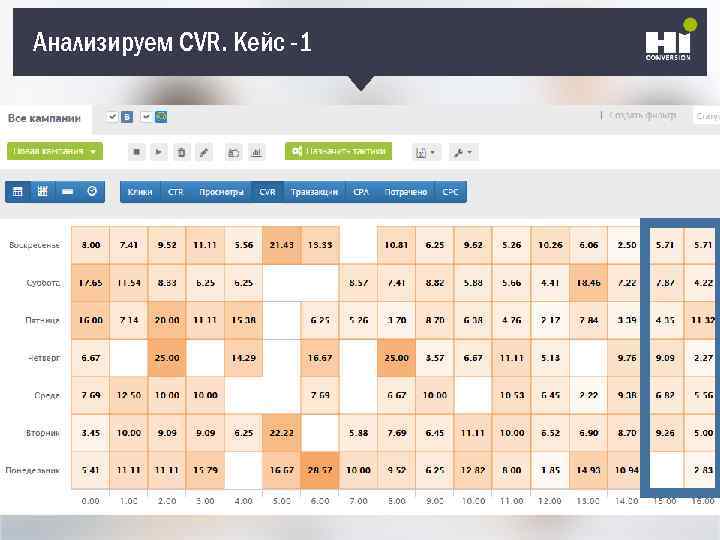Open the Новая кампания dropdown
This screenshot has width=720, height=540.
pyautogui.click(x=55, y=151)
